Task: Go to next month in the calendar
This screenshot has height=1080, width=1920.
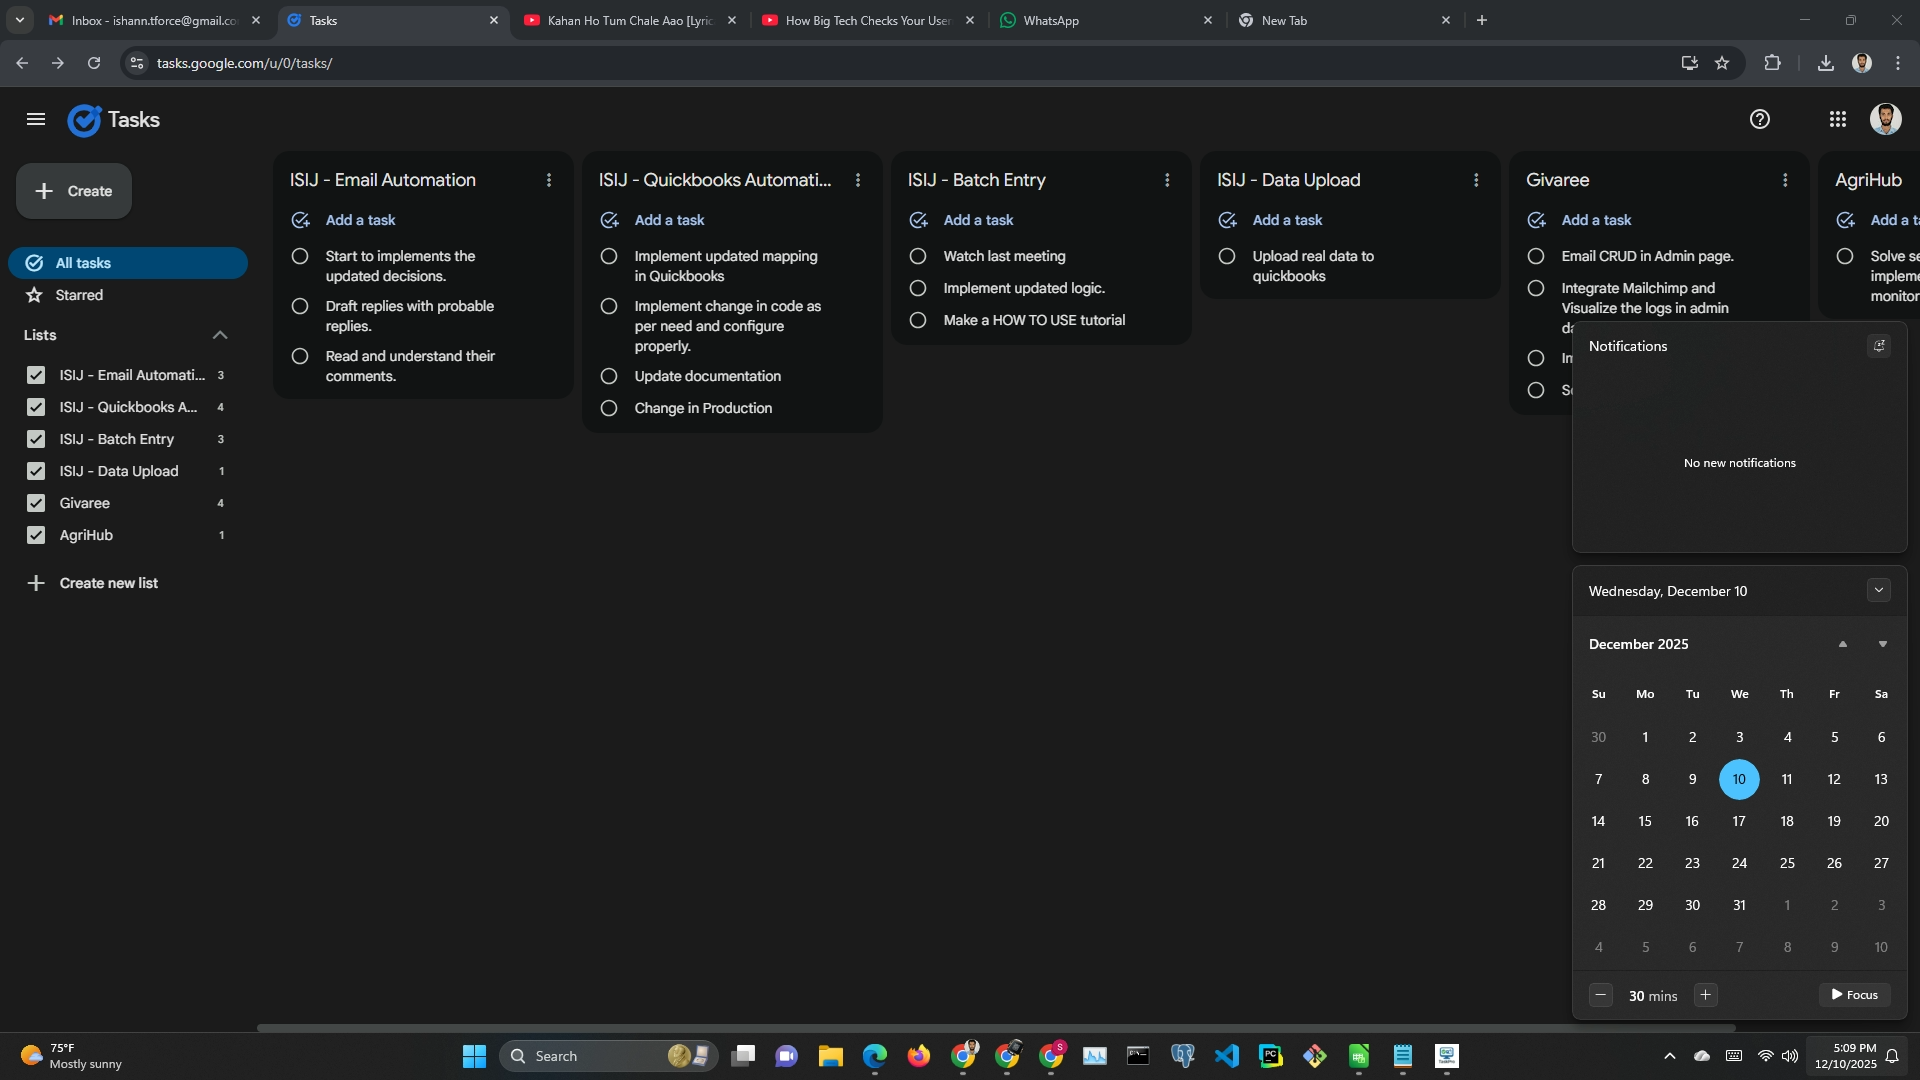Action: 1882,644
